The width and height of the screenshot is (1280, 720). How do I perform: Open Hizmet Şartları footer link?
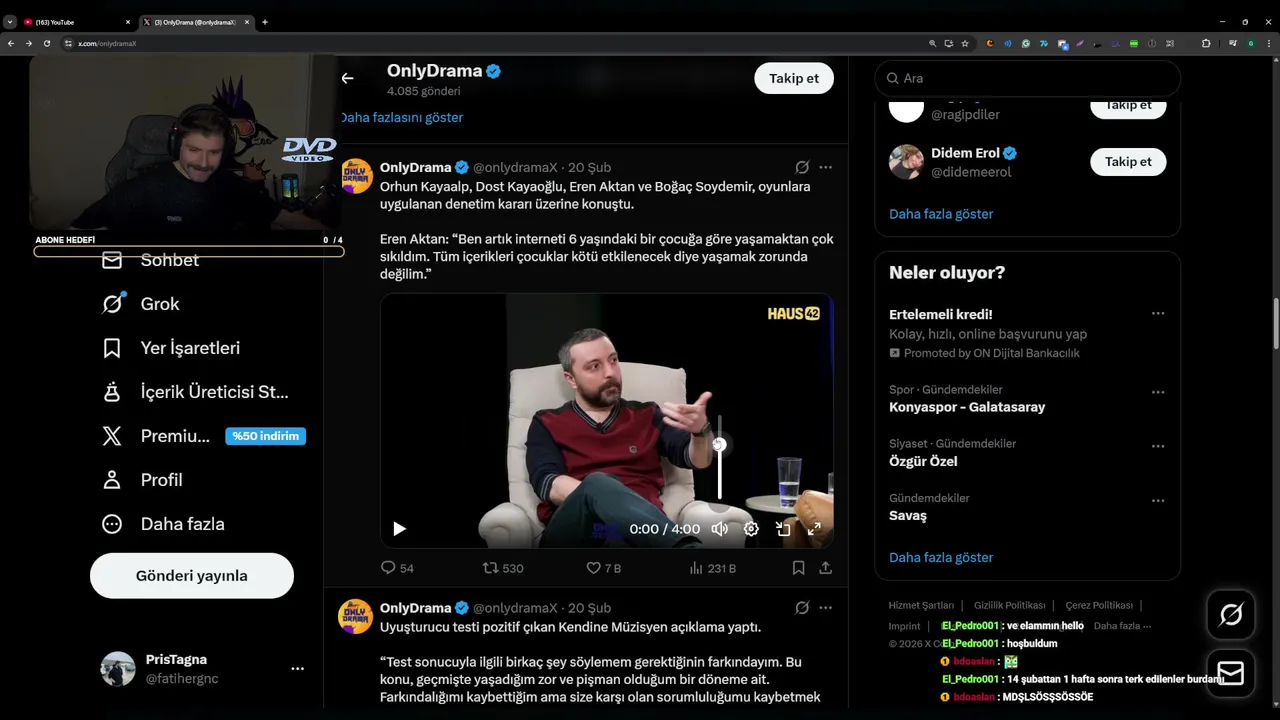[x=921, y=605]
